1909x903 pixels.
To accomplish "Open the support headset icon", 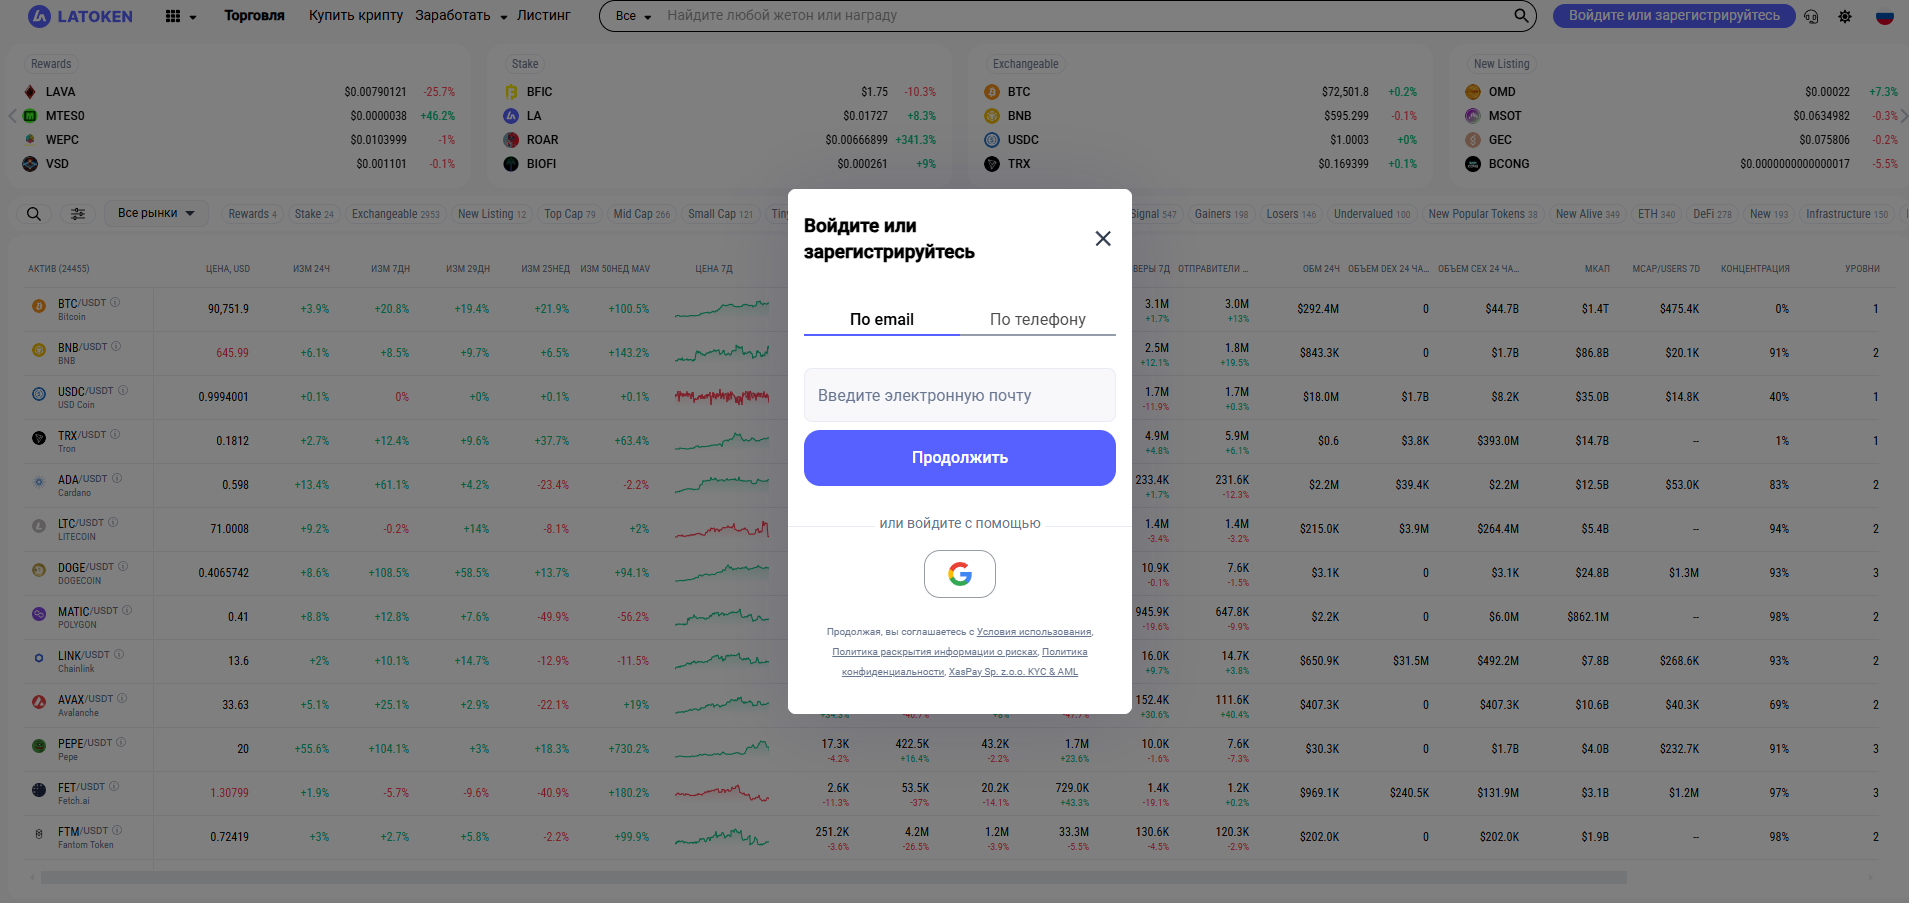I will pyautogui.click(x=1811, y=17).
